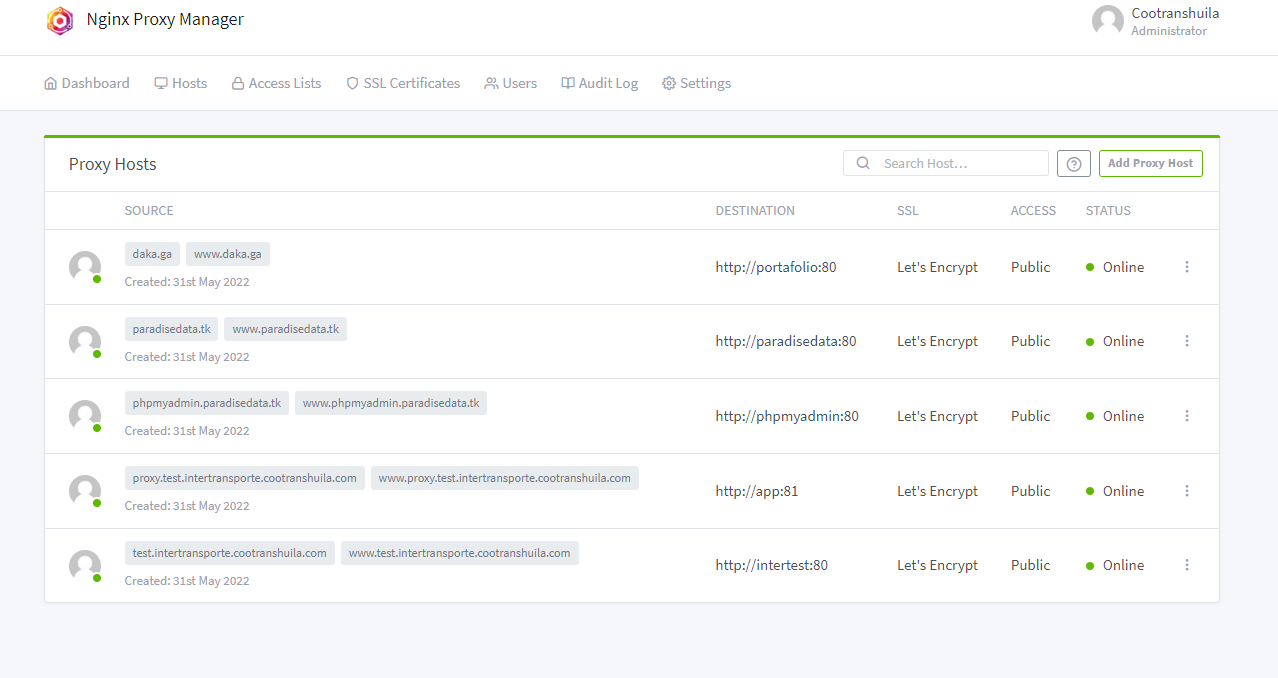1278x678 pixels.
Task: Open three-dot menu for paradisedata.tk host
Action: 1187,341
